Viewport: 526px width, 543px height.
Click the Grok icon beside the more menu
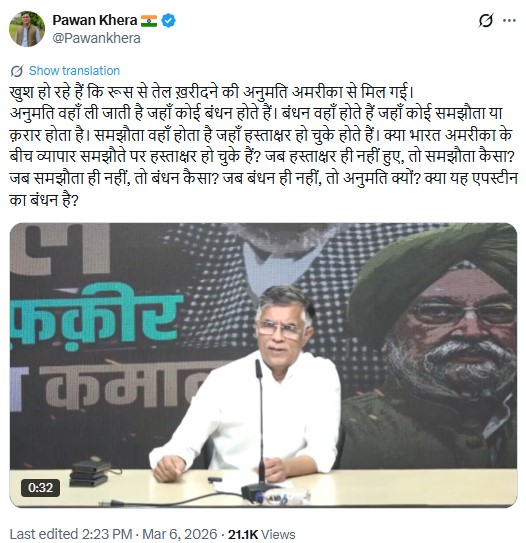[x=485, y=20]
